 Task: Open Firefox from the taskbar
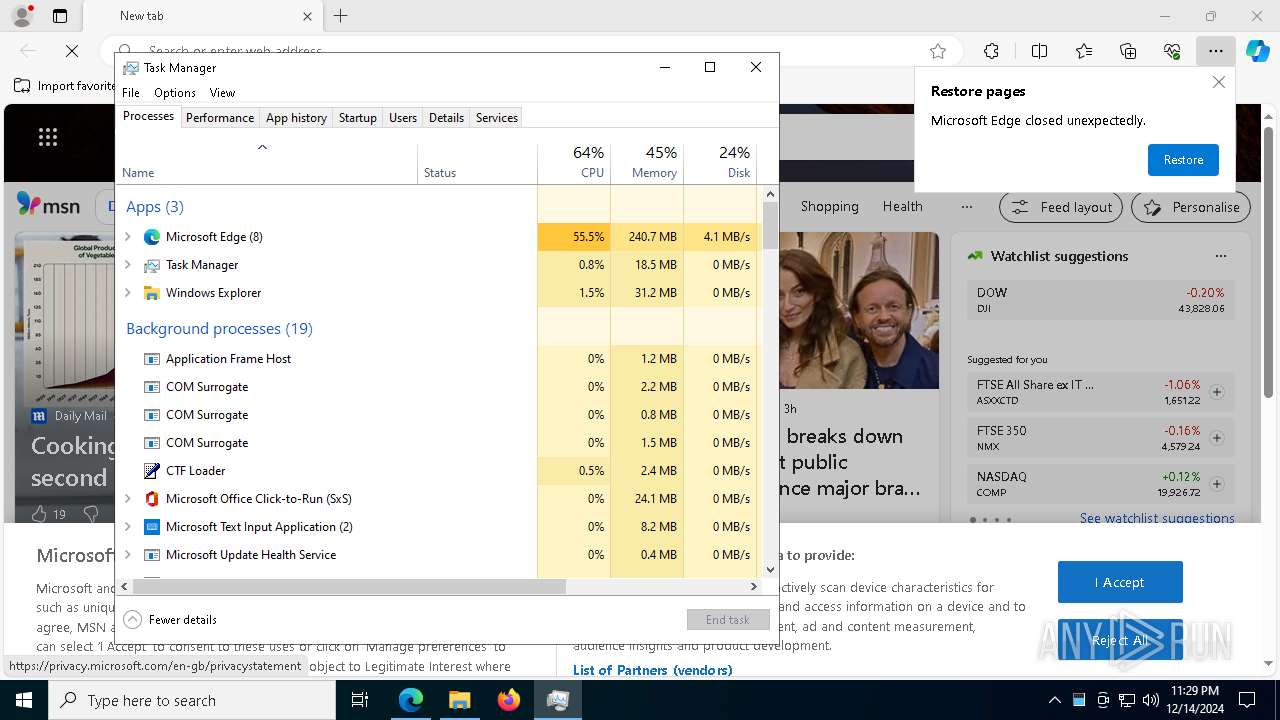tap(509, 701)
